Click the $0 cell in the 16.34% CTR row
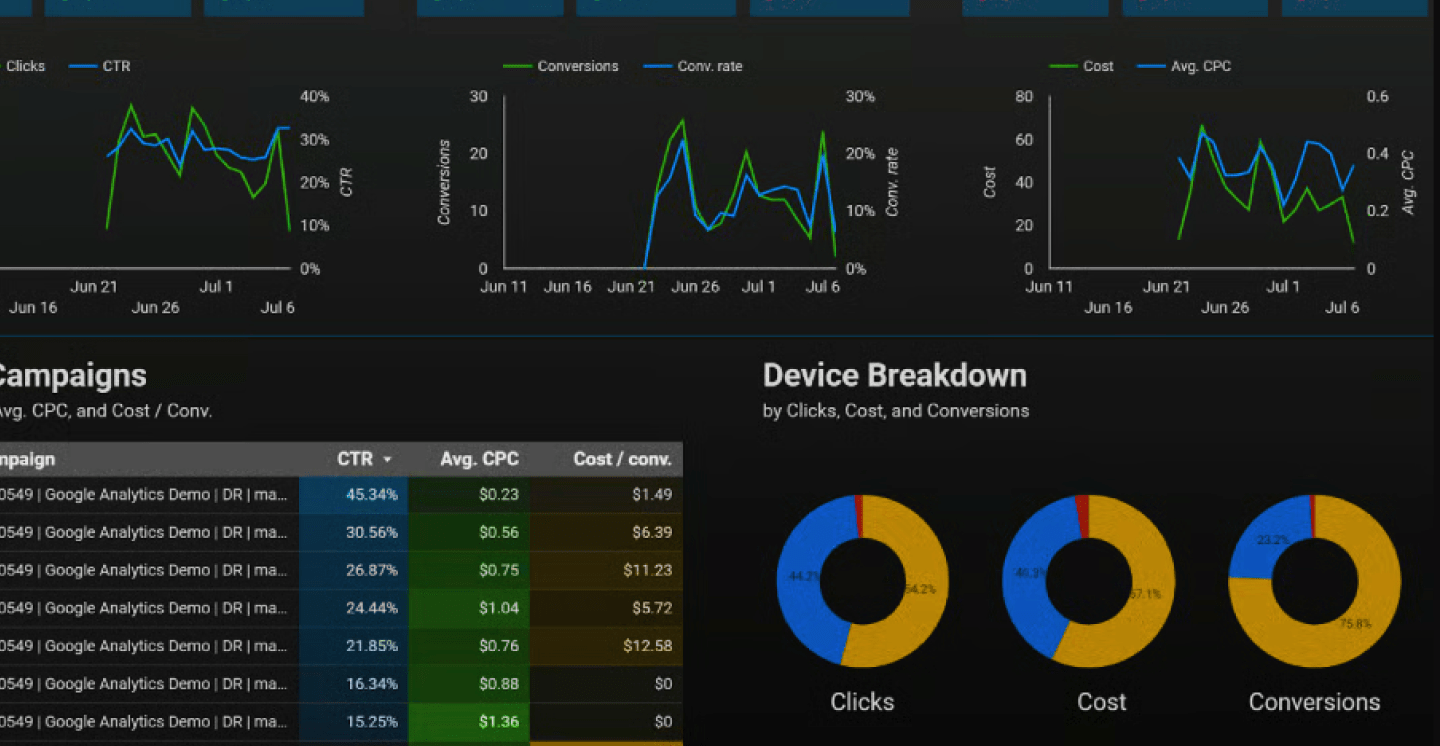The image size is (1440, 746). [606, 684]
